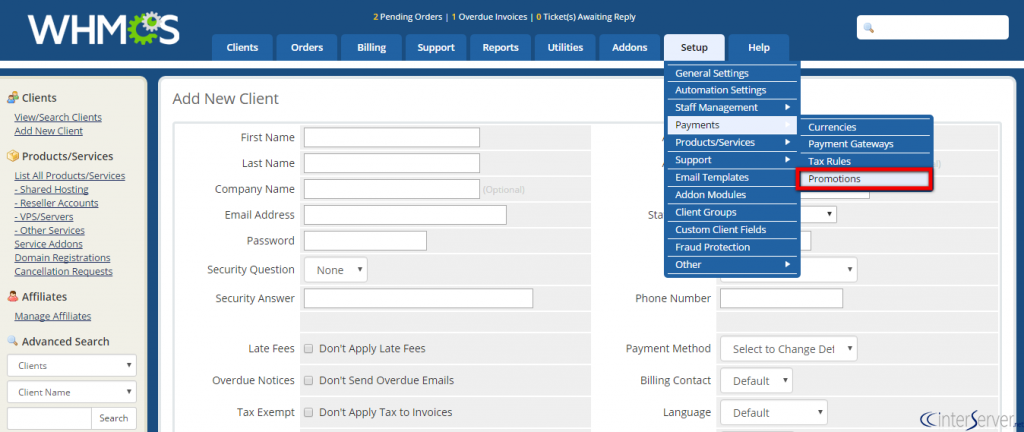The height and width of the screenshot is (432, 1024).
Task: Open the Help navigation tab
Action: (759, 48)
